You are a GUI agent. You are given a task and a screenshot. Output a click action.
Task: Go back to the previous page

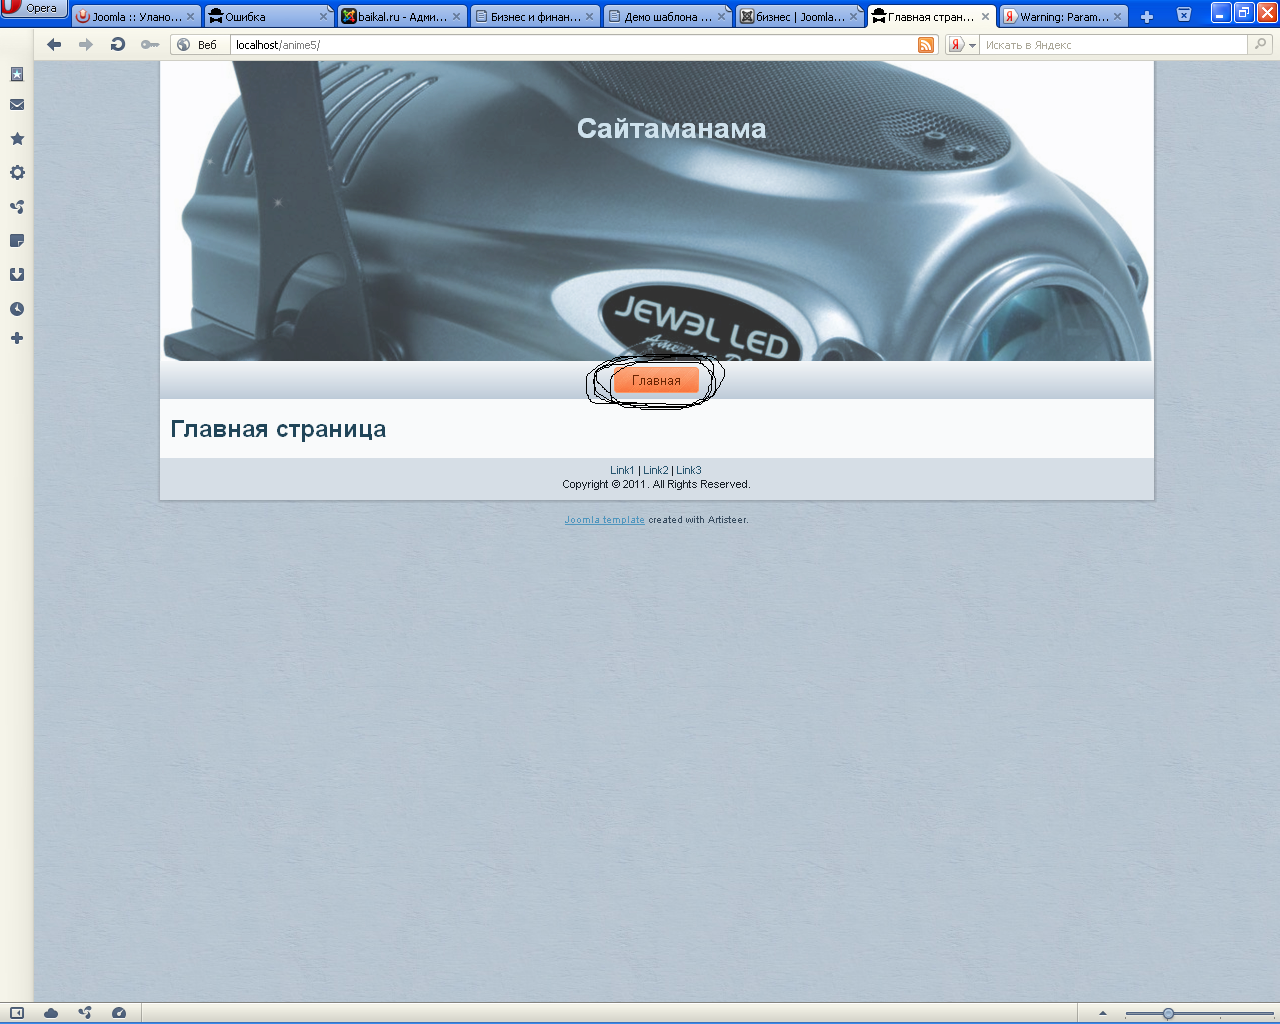coord(54,45)
